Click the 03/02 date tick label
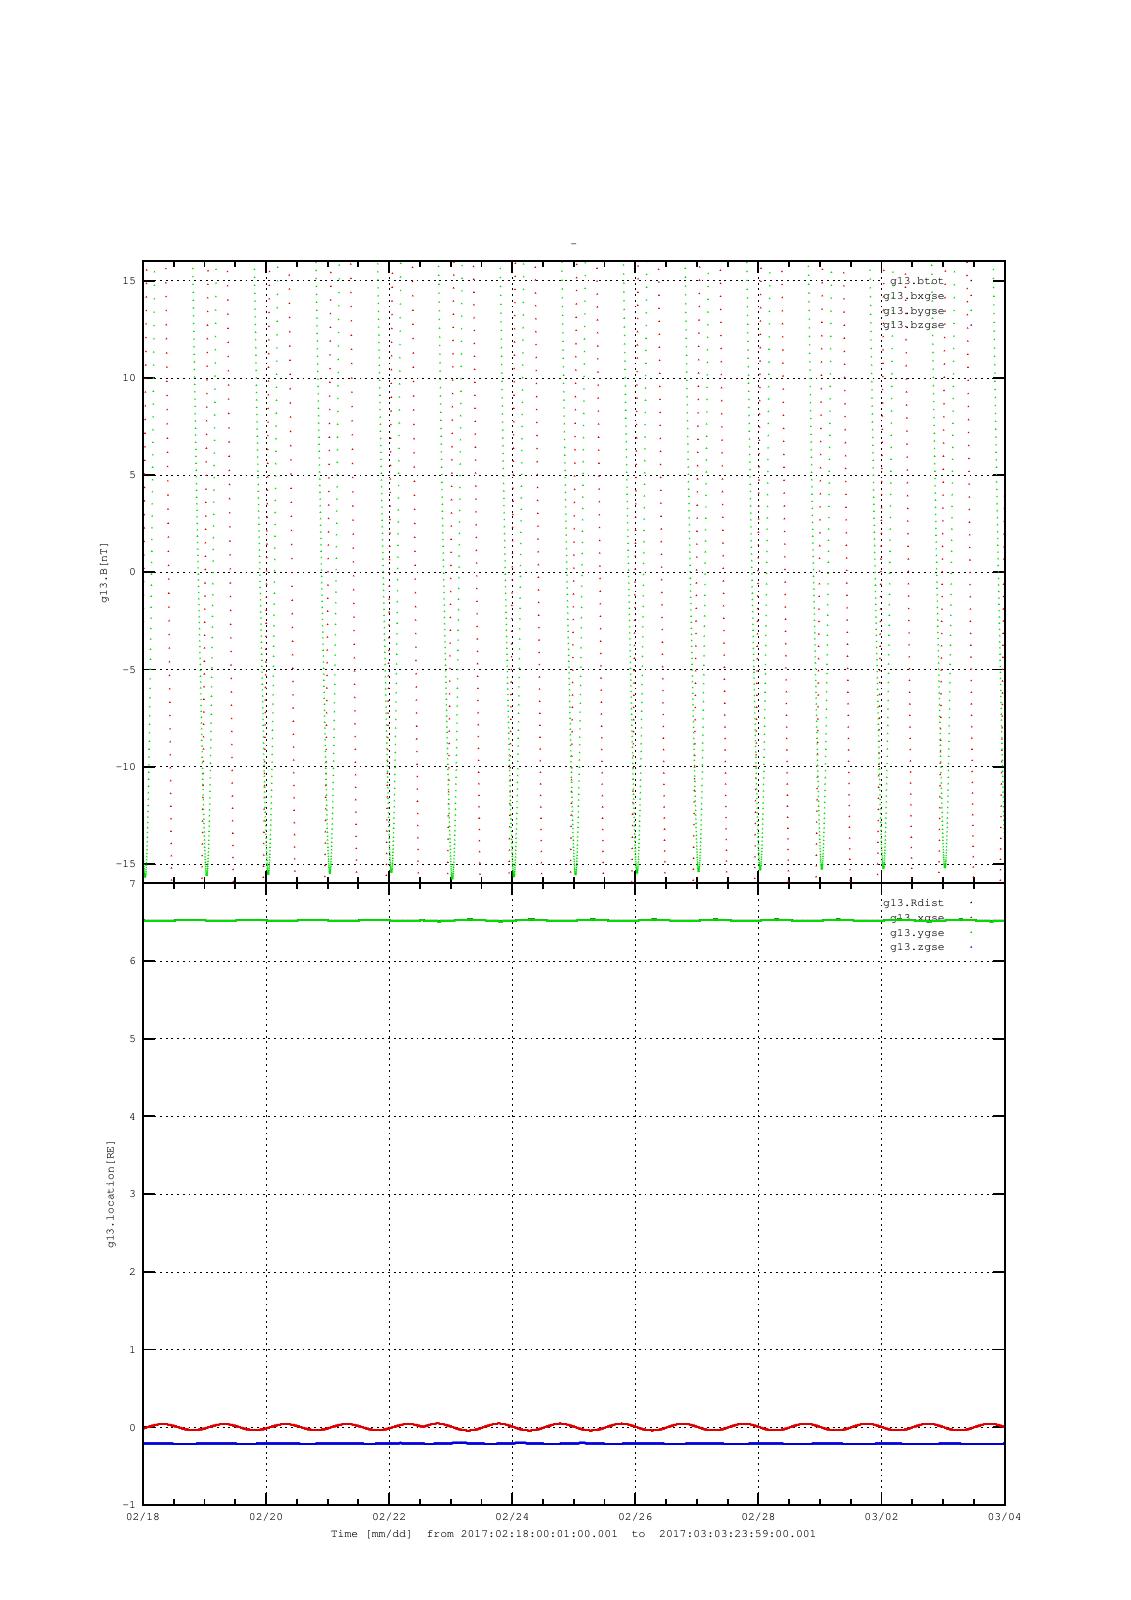The height and width of the screenshot is (1600, 1131). click(x=881, y=1516)
